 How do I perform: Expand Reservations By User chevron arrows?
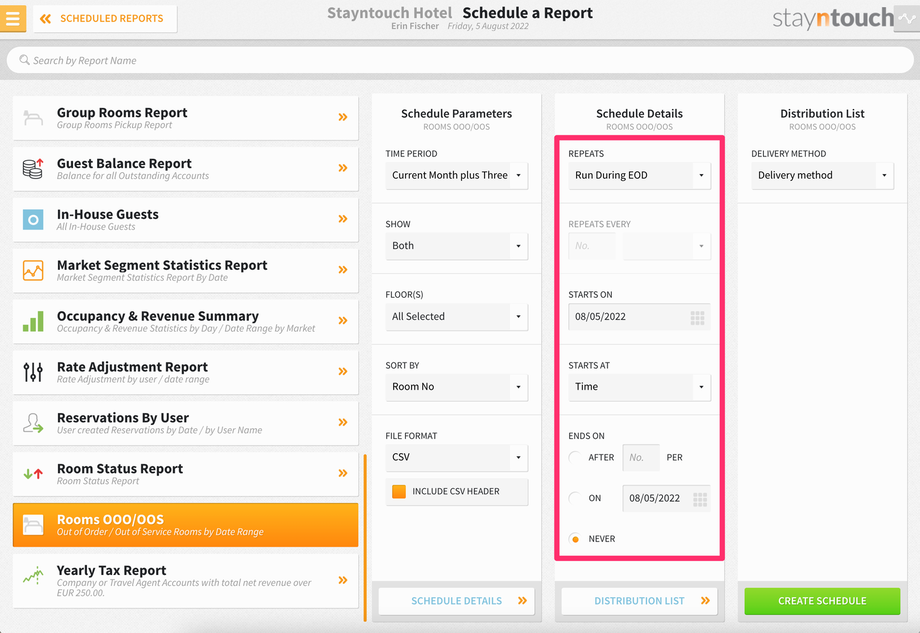343,422
